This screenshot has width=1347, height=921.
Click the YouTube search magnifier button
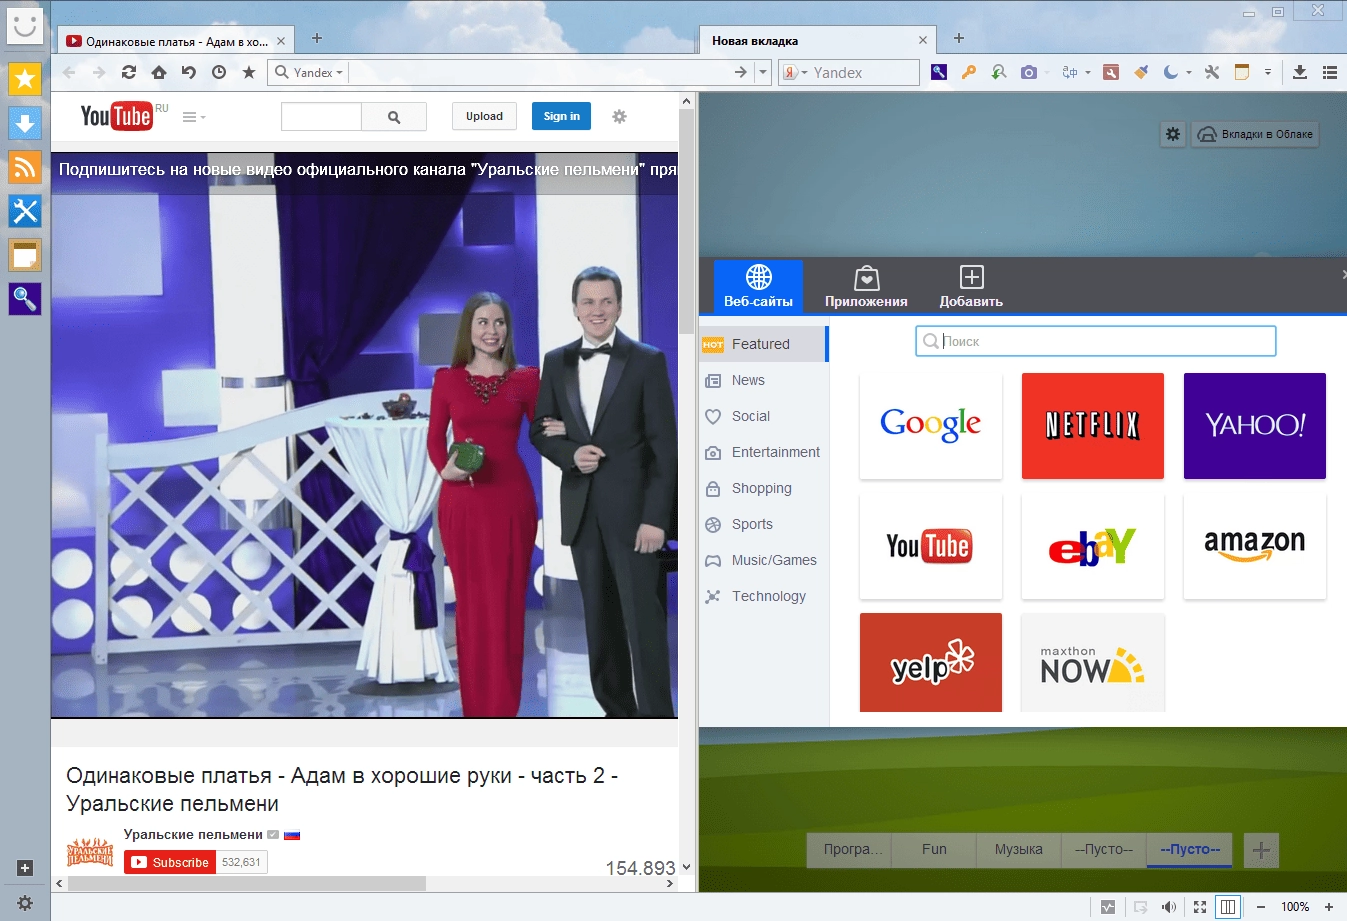pos(394,117)
